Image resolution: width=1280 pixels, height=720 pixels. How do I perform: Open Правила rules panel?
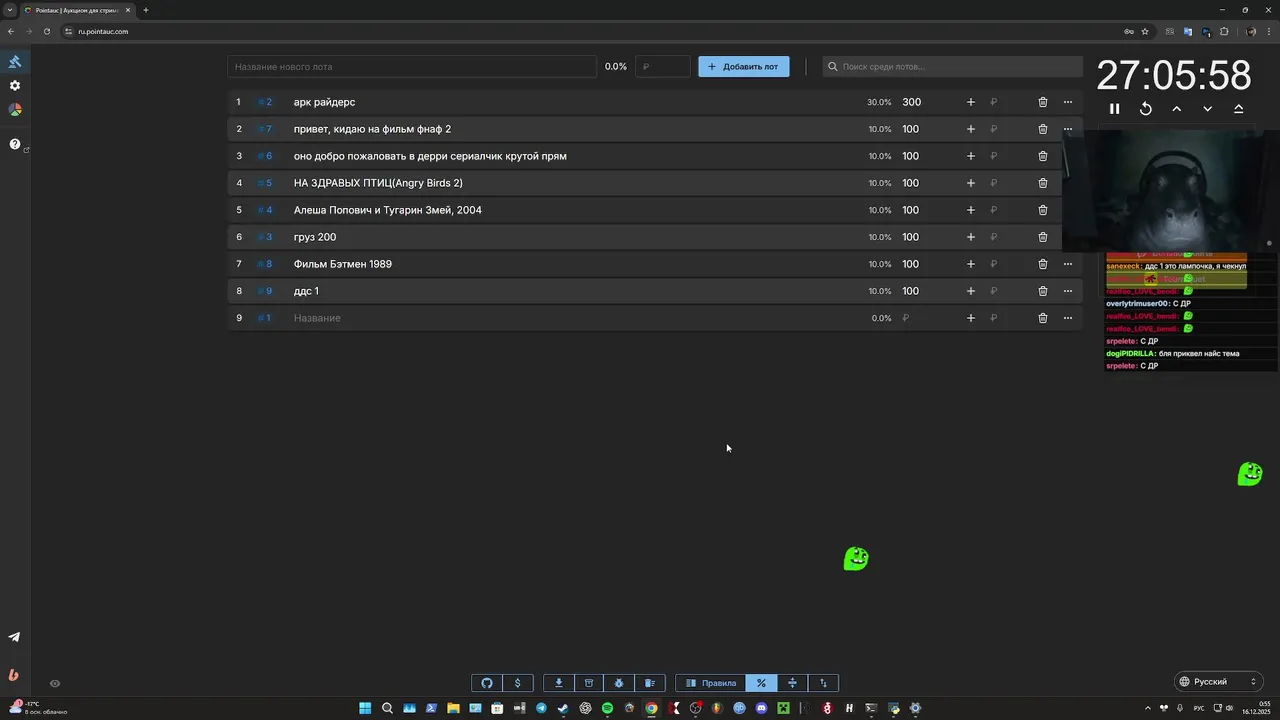711,683
